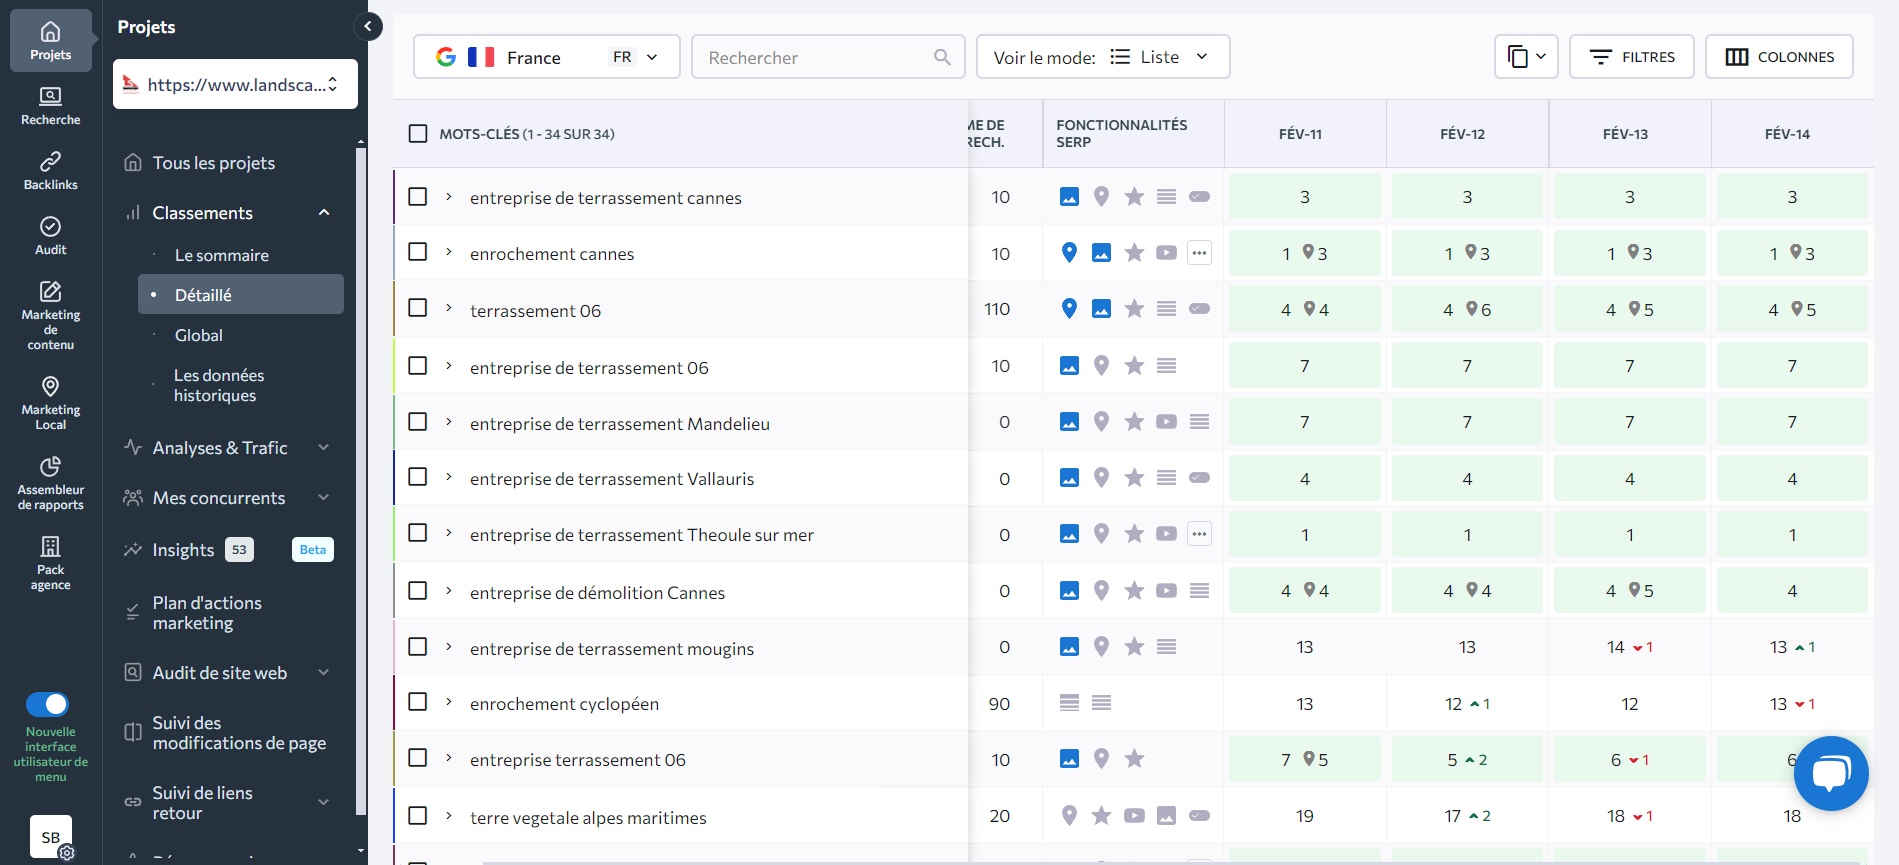Image resolution: width=1899 pixels, height=865 pixels.
Task: Click the FILTRES button
Action: pos(1631,57)
